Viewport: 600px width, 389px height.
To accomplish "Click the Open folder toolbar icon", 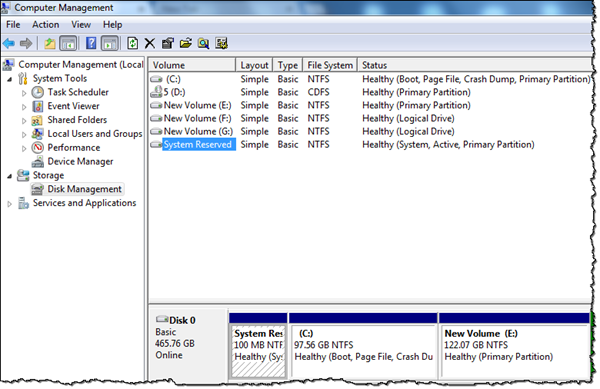I will point(186,43).
